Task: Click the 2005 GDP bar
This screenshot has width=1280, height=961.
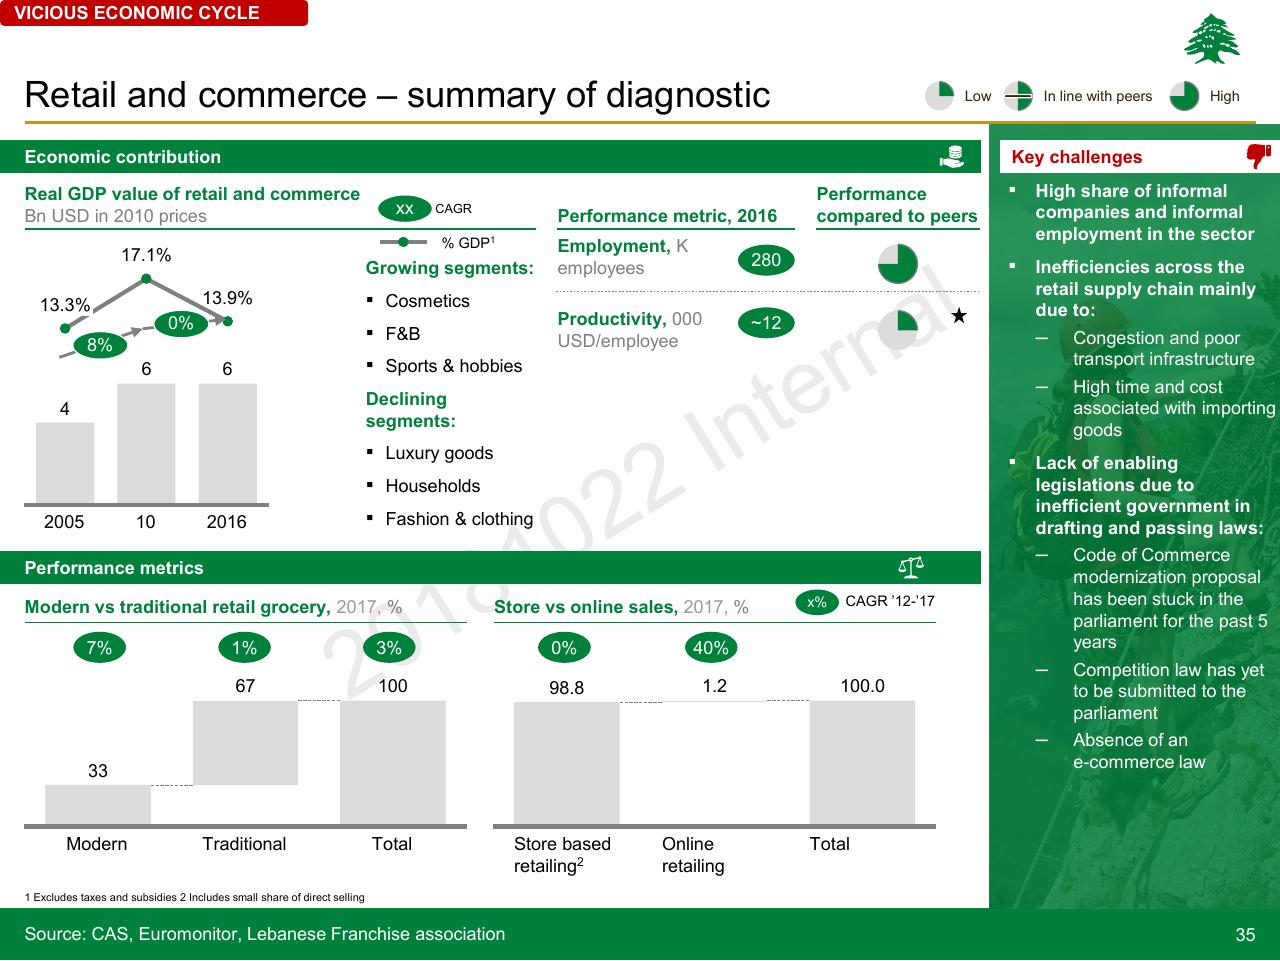Action: point(65,463)
